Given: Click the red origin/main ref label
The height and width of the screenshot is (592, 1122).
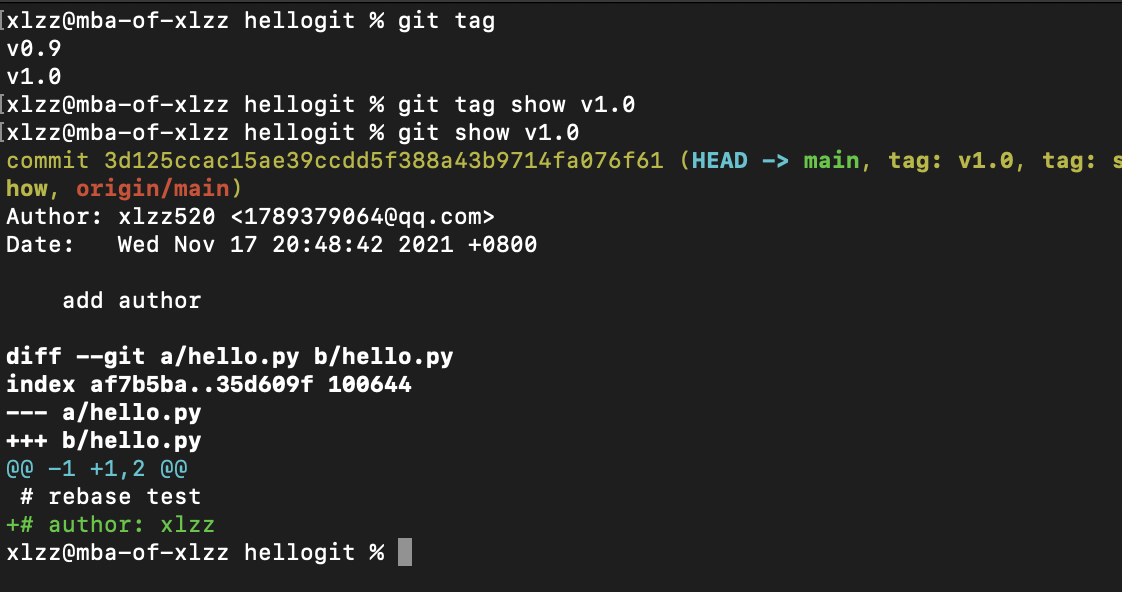Looking at the screenshot, I should 153,188.
